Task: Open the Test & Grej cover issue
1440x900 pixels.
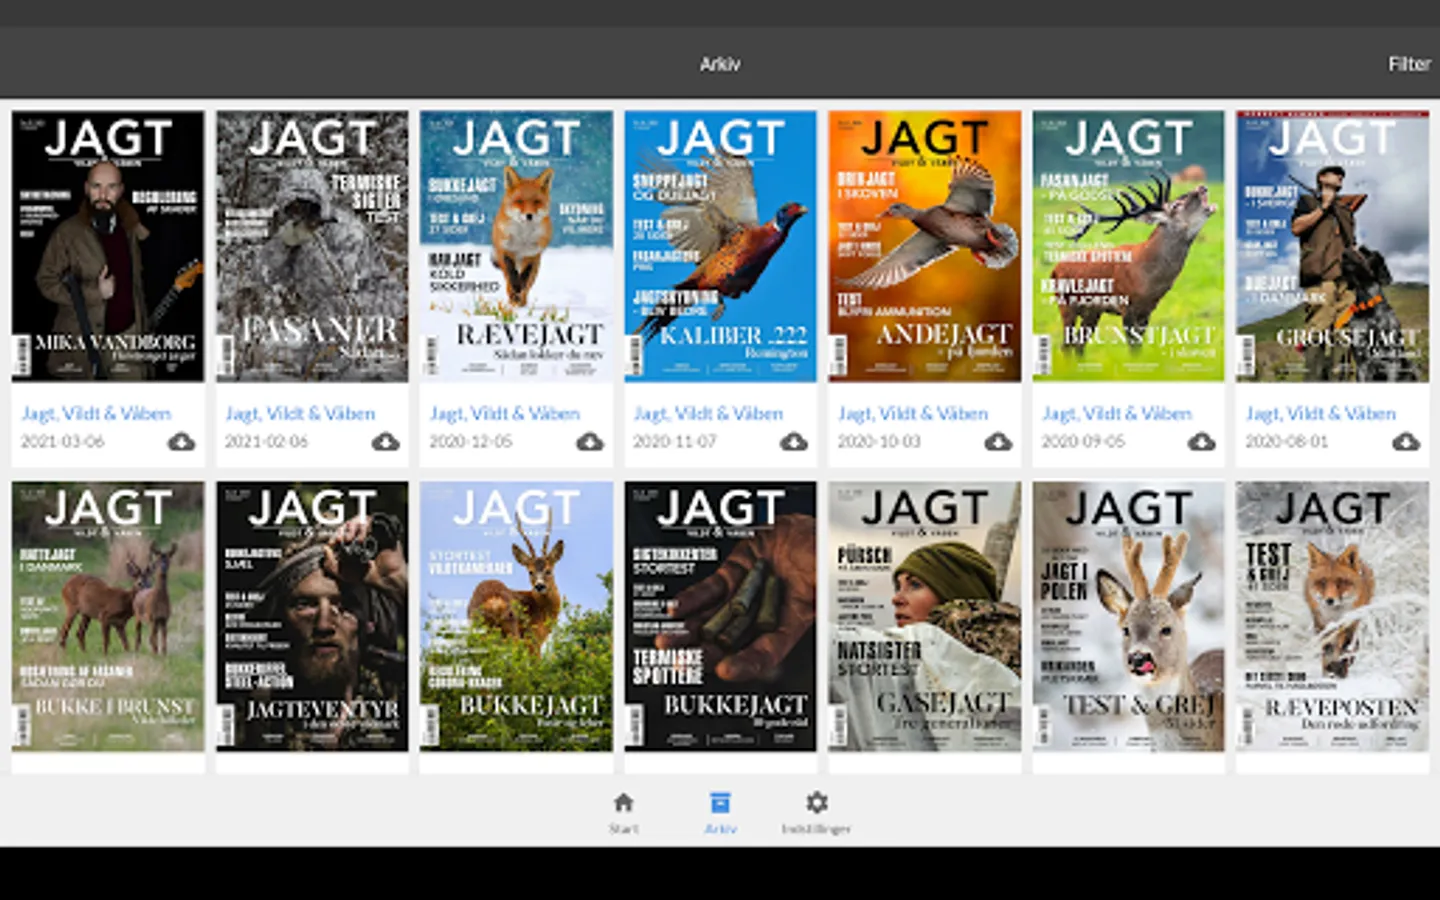Action: [1128, 616]
